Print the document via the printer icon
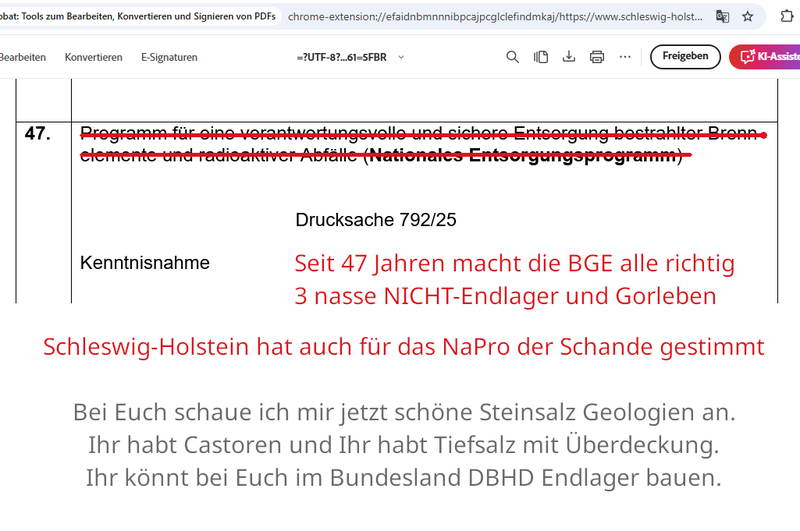Screen dimensions: 800x531 click(x=597, y=57)
